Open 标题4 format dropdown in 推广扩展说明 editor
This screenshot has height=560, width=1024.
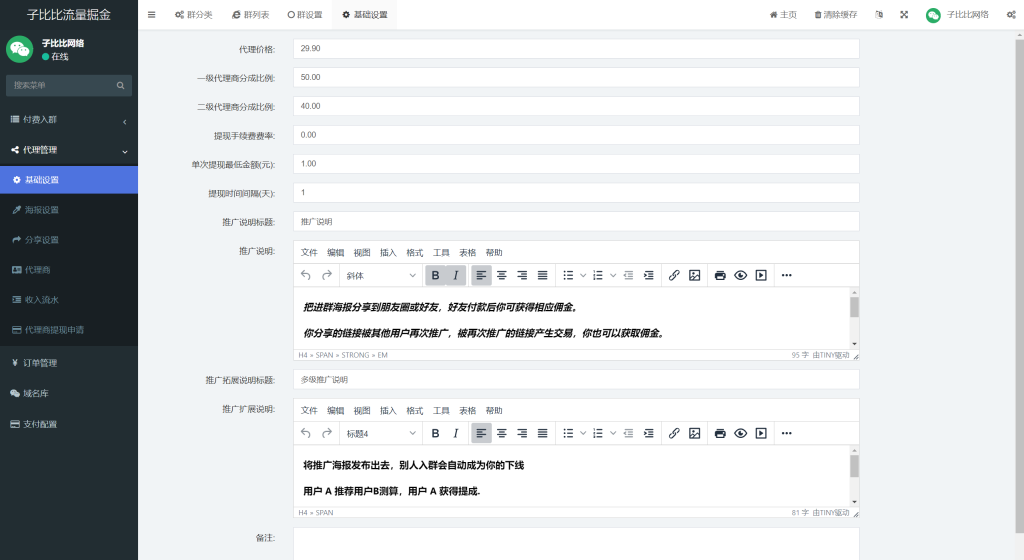[x=381, y=433]
